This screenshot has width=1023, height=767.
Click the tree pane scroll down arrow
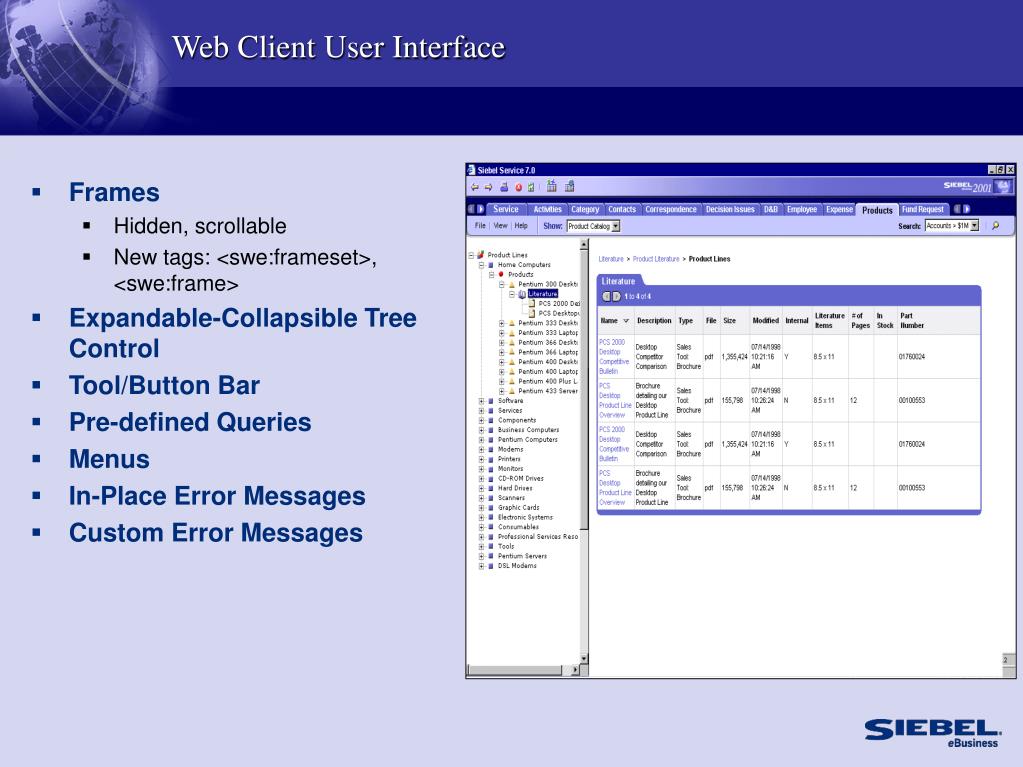point(585,658)
